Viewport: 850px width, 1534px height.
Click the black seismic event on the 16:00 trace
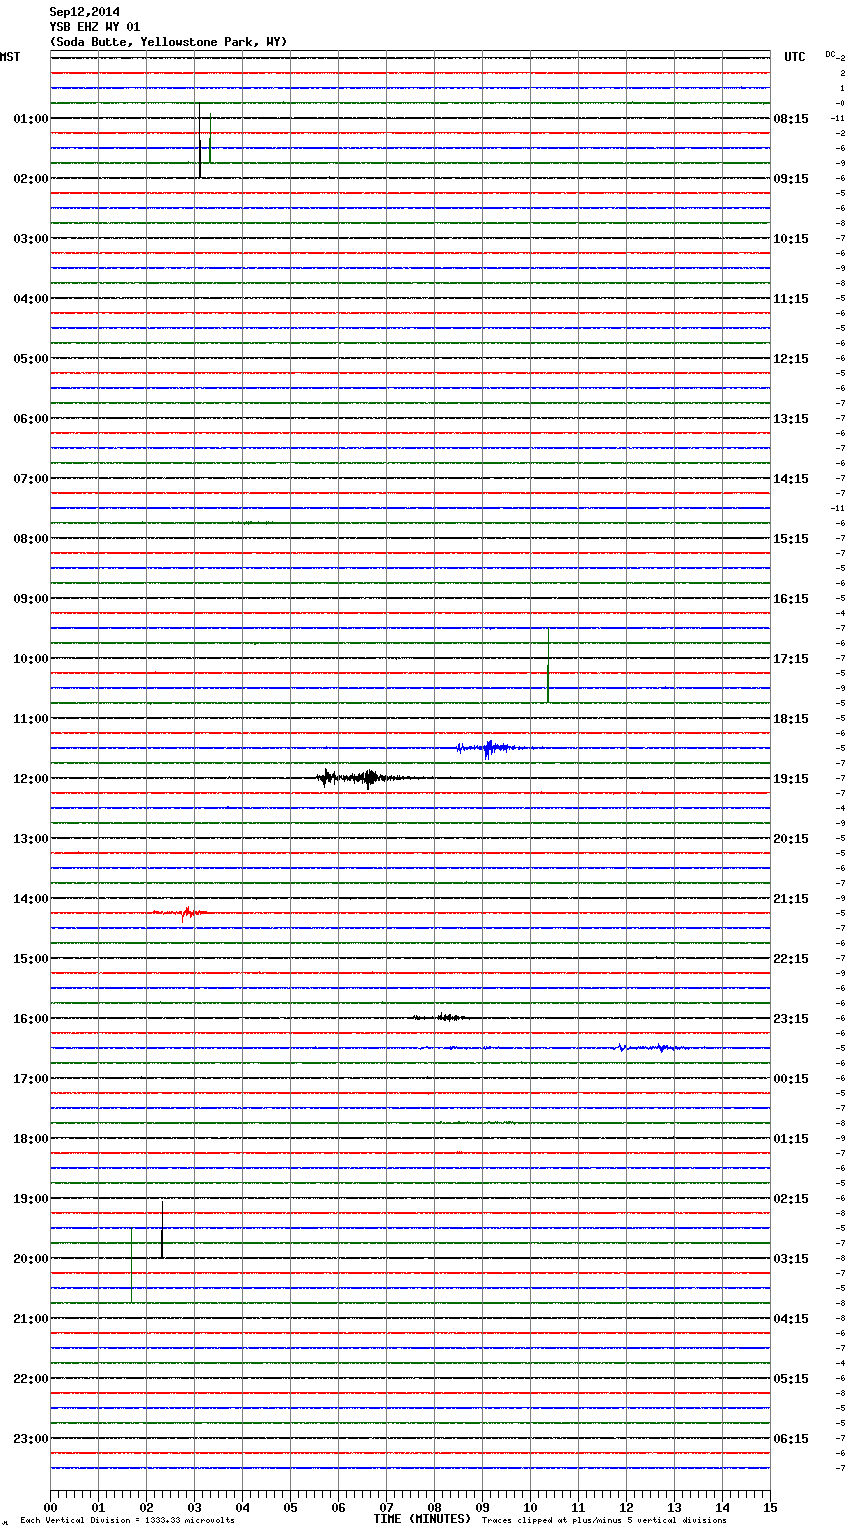click(440, 1018)
